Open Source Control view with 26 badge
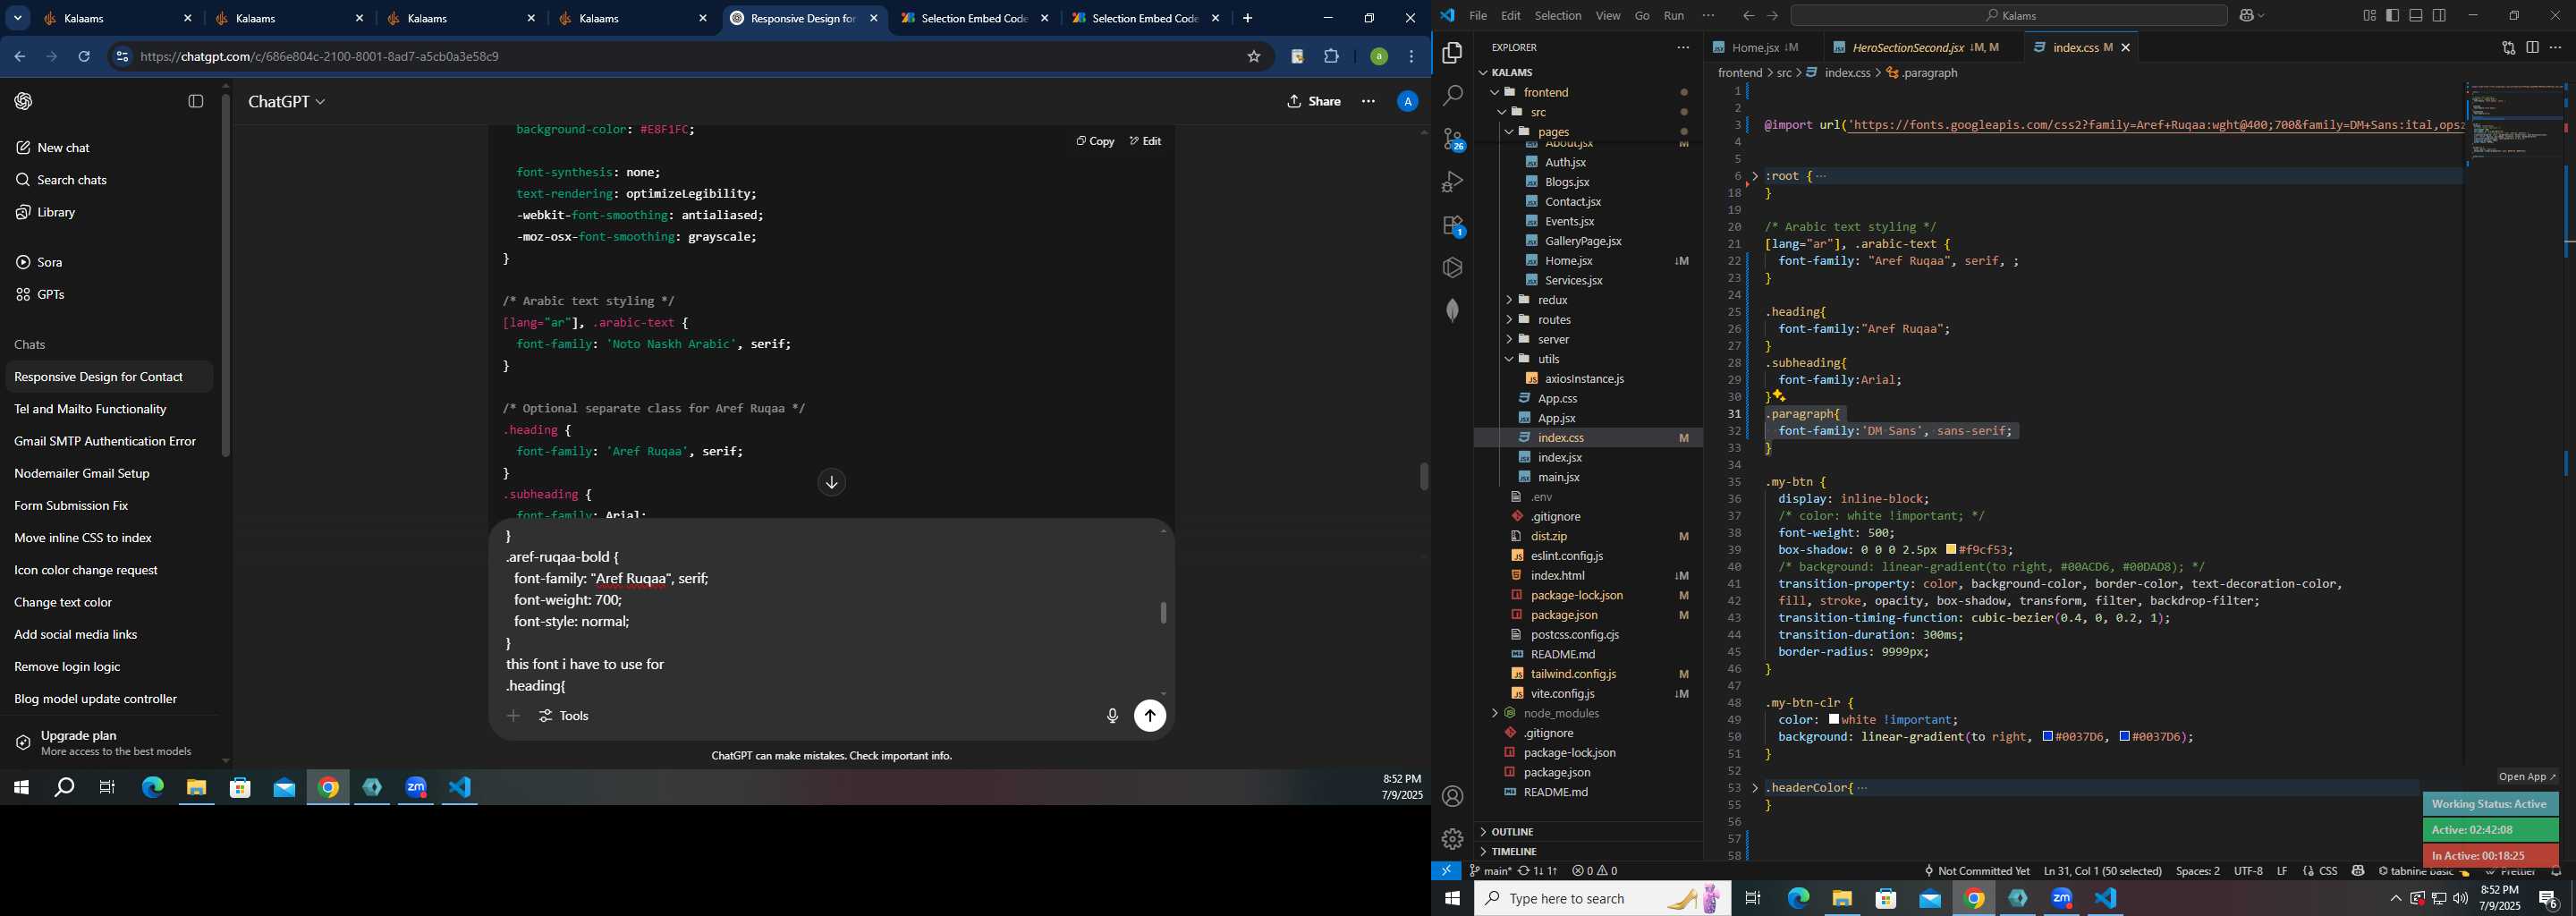 1453,140
